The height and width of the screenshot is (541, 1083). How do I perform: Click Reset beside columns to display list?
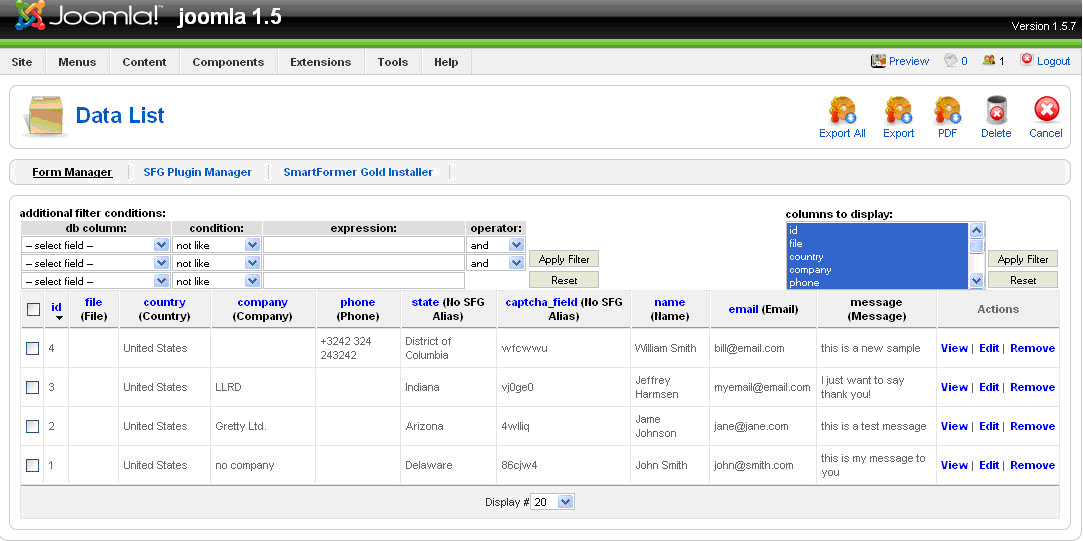(1023, 280)
